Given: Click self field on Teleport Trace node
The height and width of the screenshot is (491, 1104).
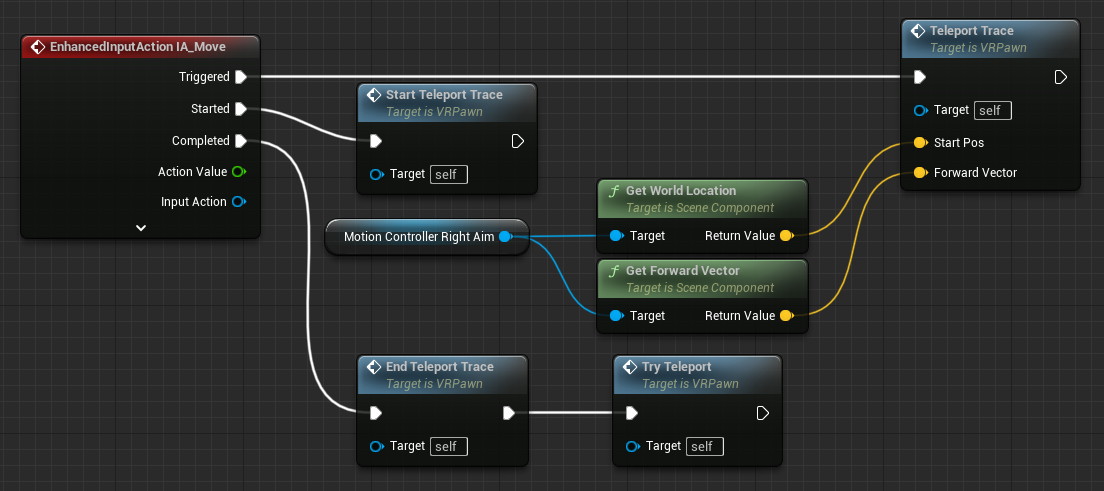Looking at the screenshot, I should [x=993, y=111].
